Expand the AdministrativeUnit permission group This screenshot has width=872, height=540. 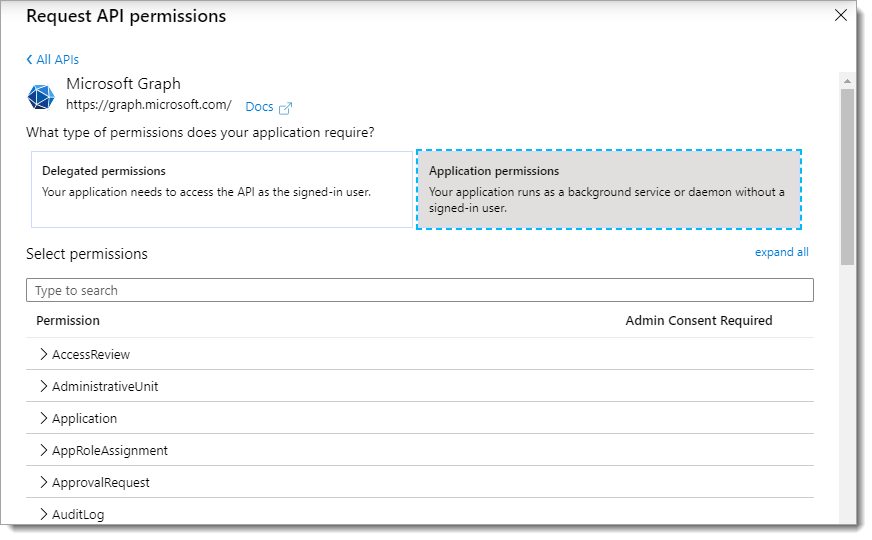click(44, 386)
